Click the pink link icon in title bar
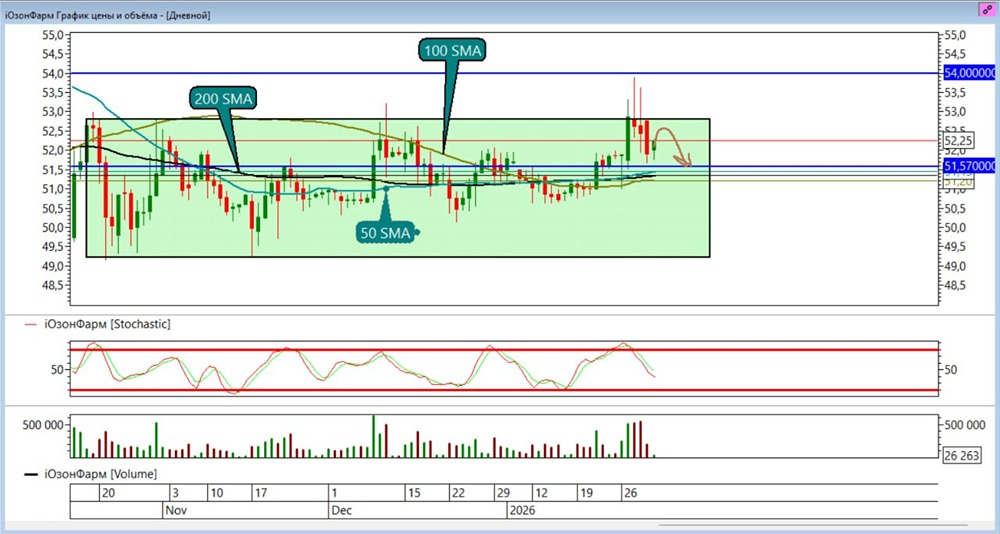Viewport: 1000px width, 534px height. 989,9
